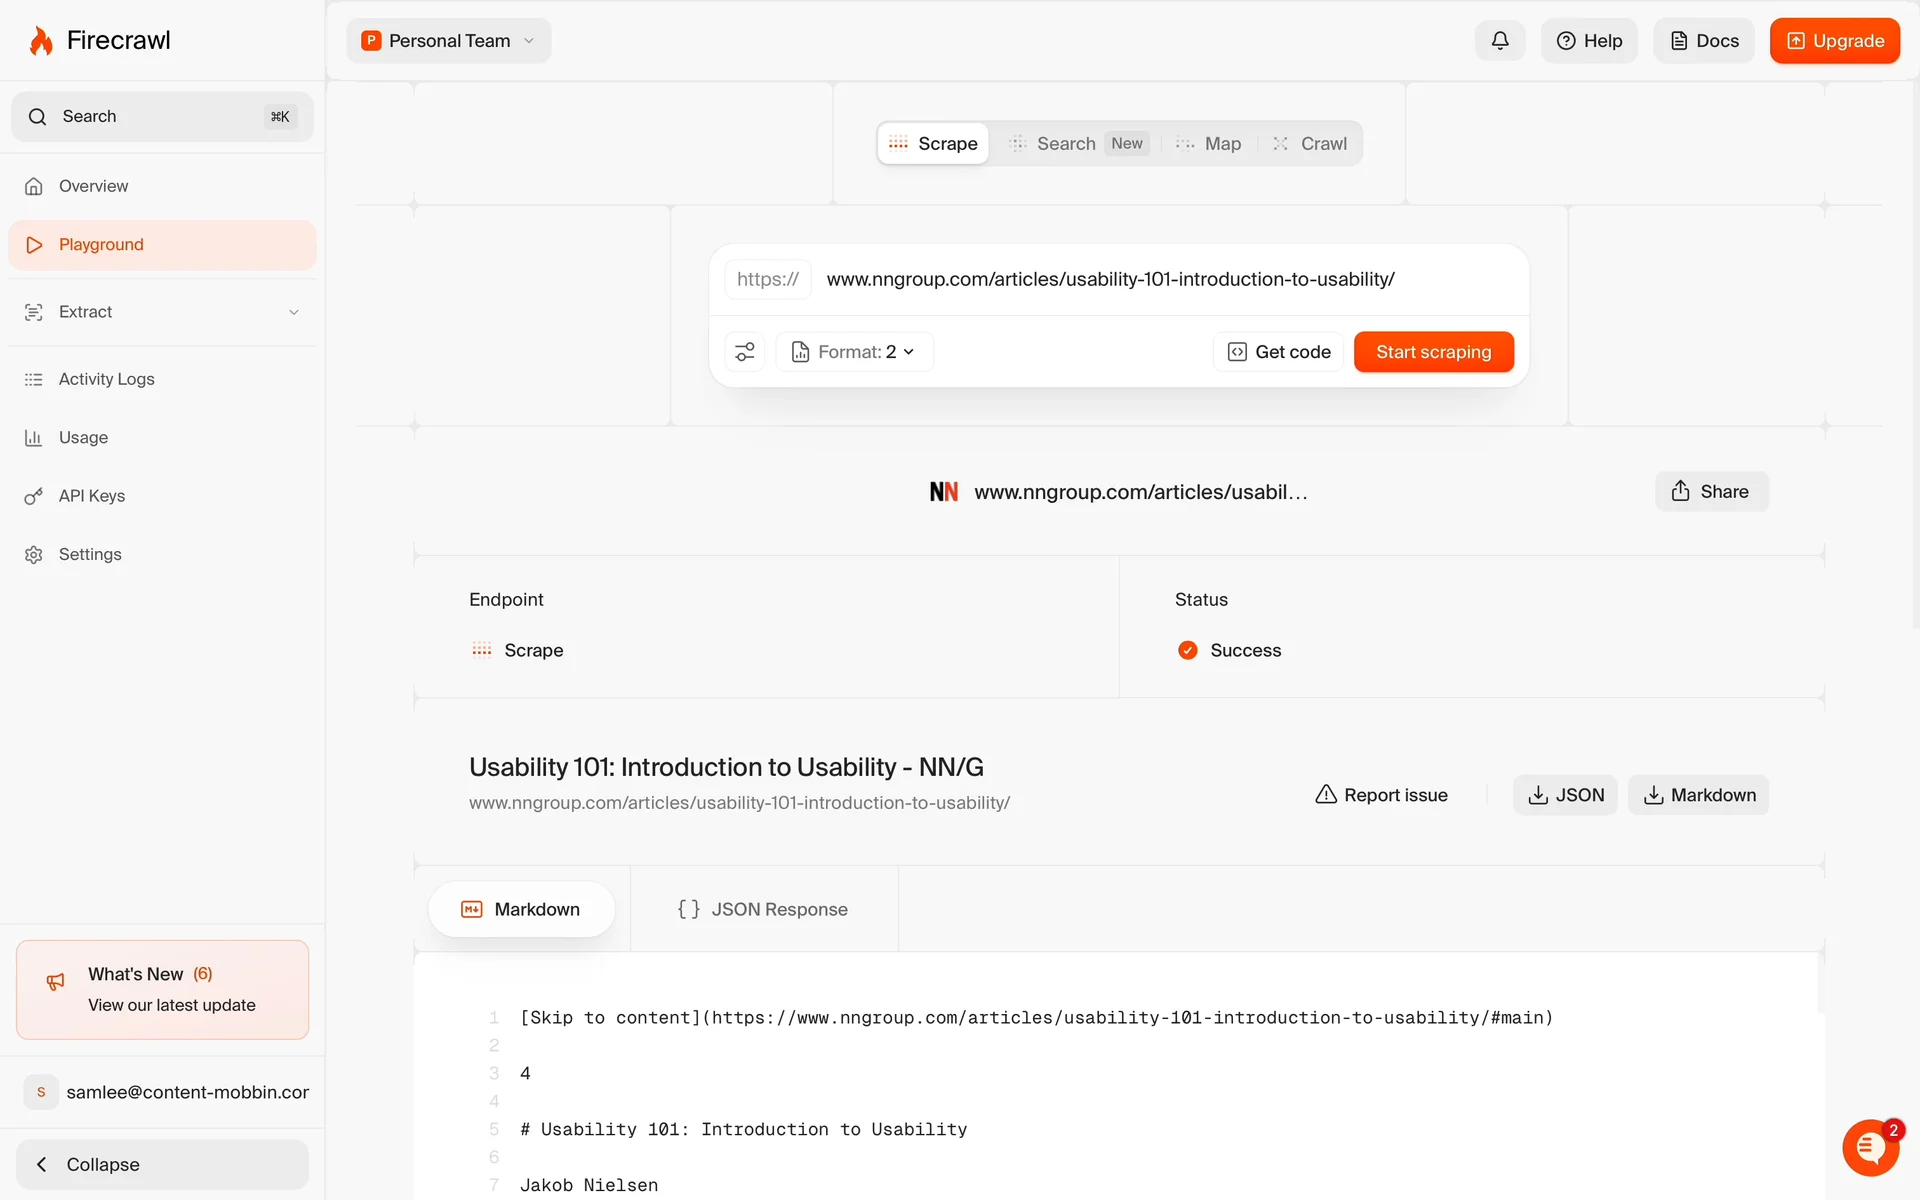Expand the Personal Team selector

(449, 41)
